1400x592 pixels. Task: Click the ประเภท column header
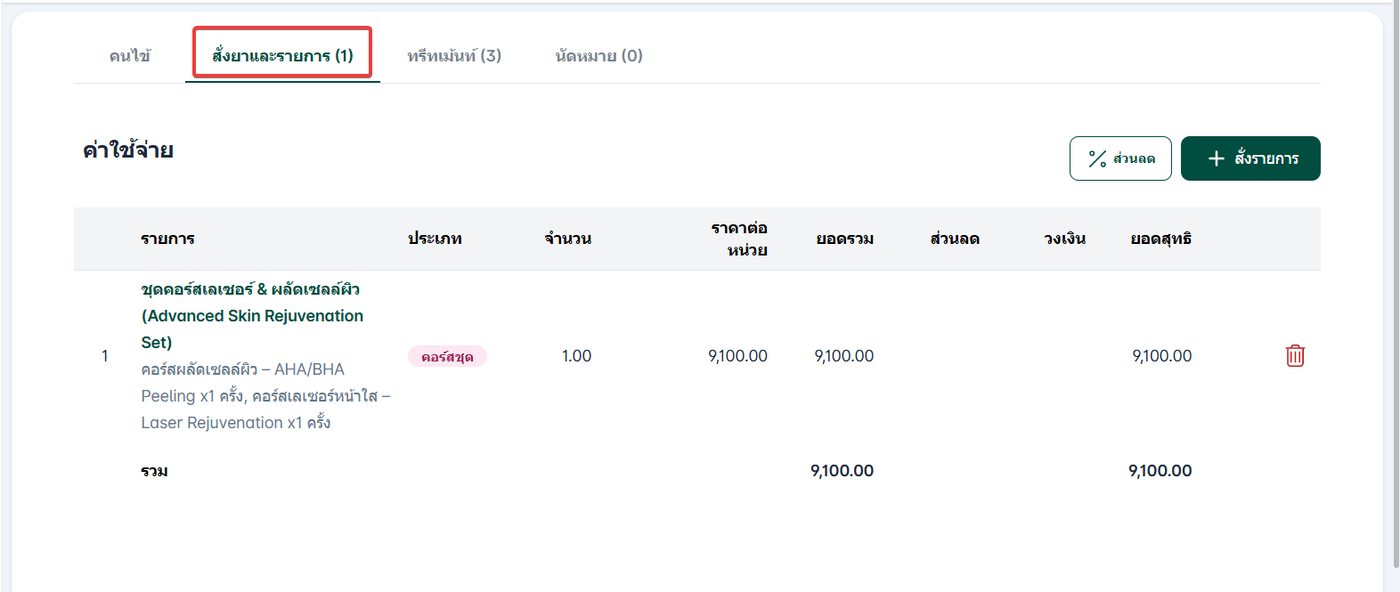(435, 239)
